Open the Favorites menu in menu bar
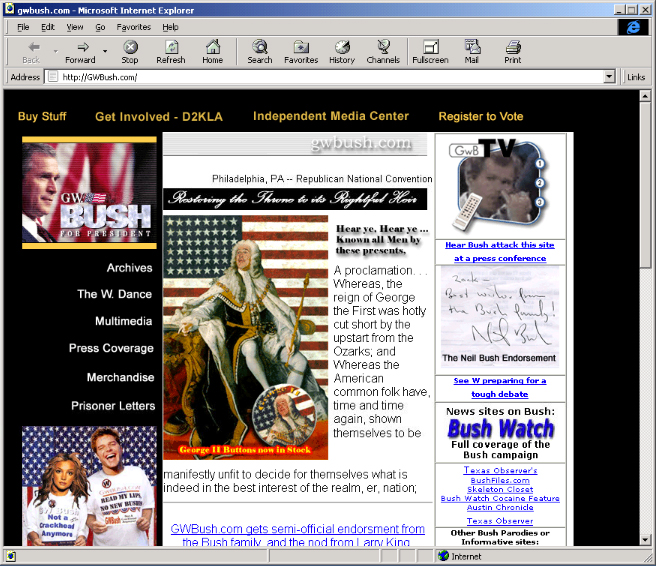This screenshot has width=656, height=566. pyautogui.click(x=133, y=27)
